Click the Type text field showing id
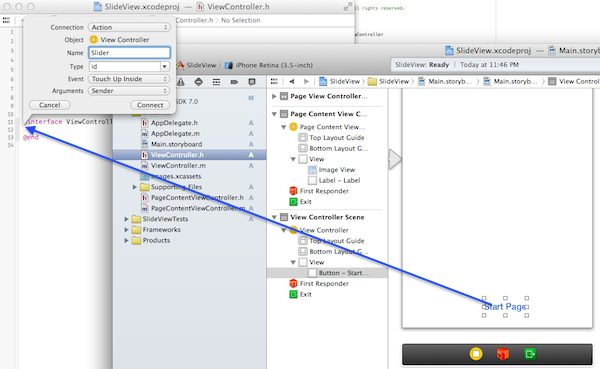Image resolution: width=600 pixels, height=369 pixels. pyautogui.click(x=124, y=66)
